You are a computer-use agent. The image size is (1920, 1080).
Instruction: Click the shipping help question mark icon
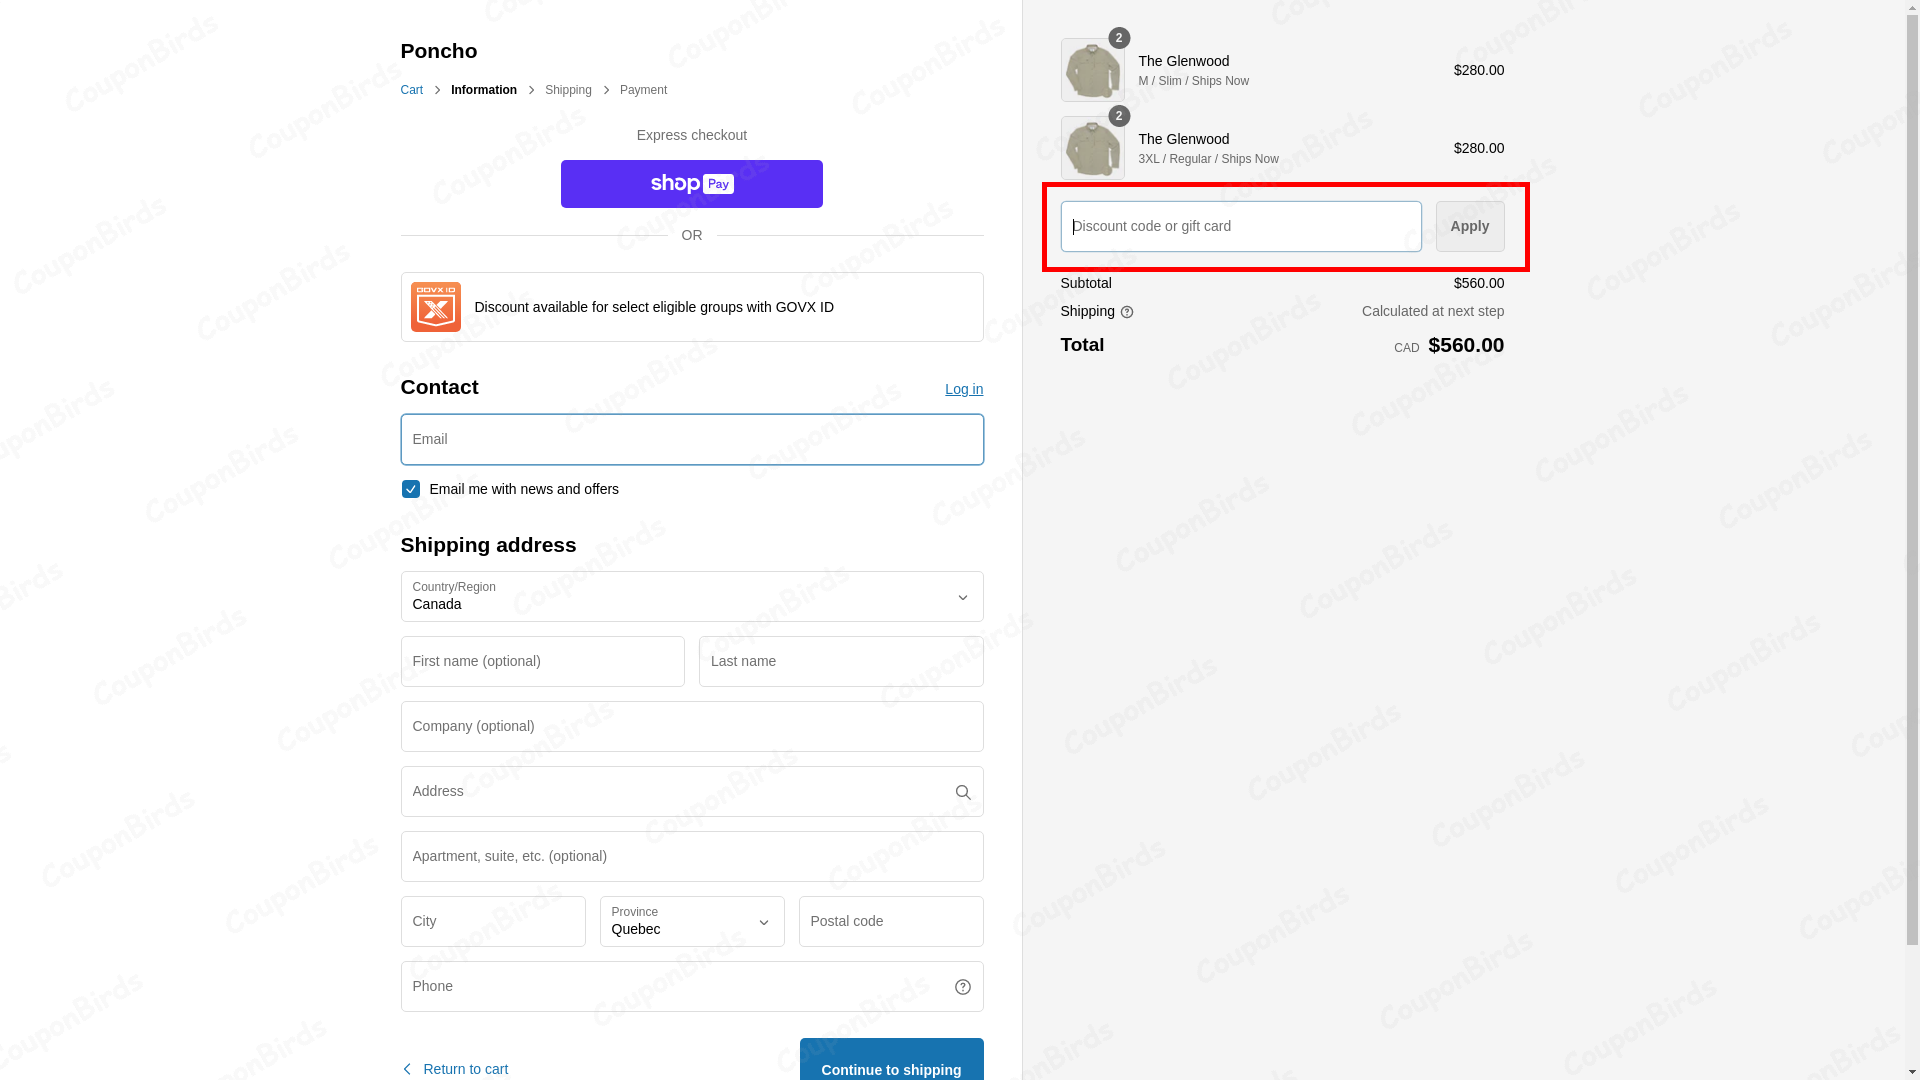point(1127,312)
